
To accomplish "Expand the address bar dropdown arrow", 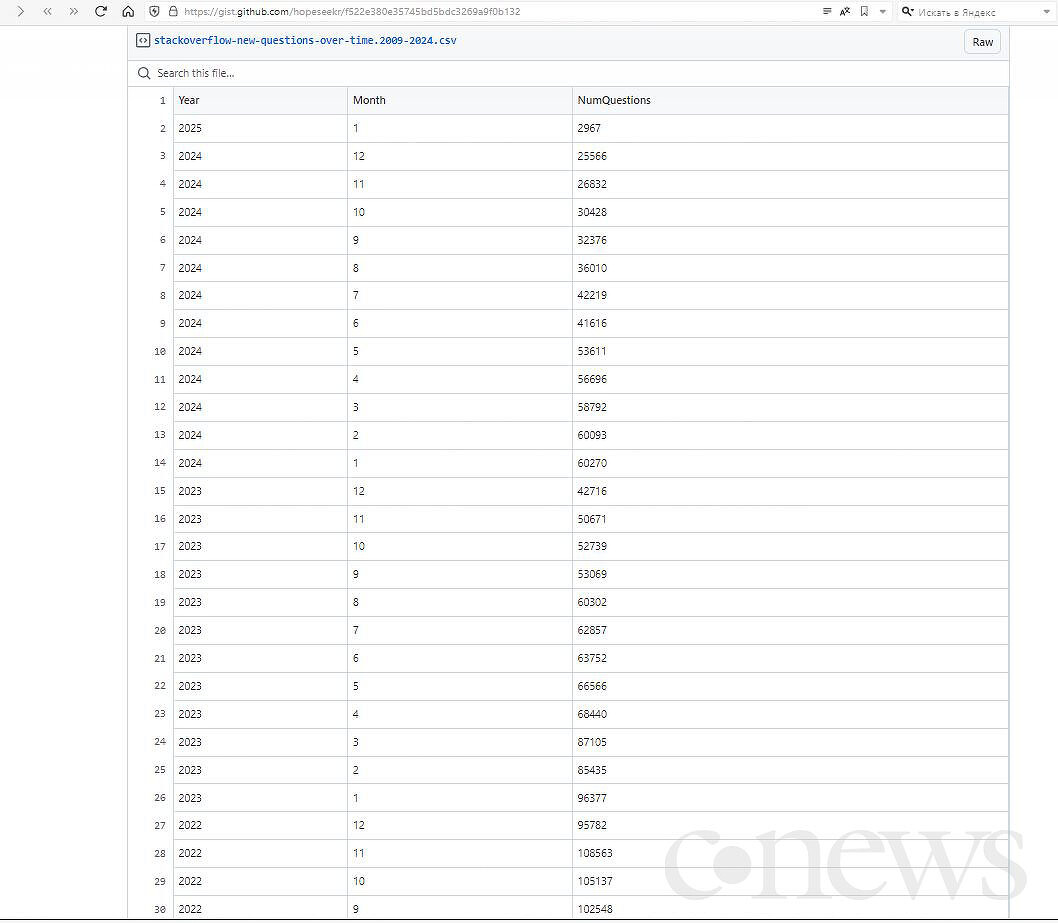I will click(883, 12).
